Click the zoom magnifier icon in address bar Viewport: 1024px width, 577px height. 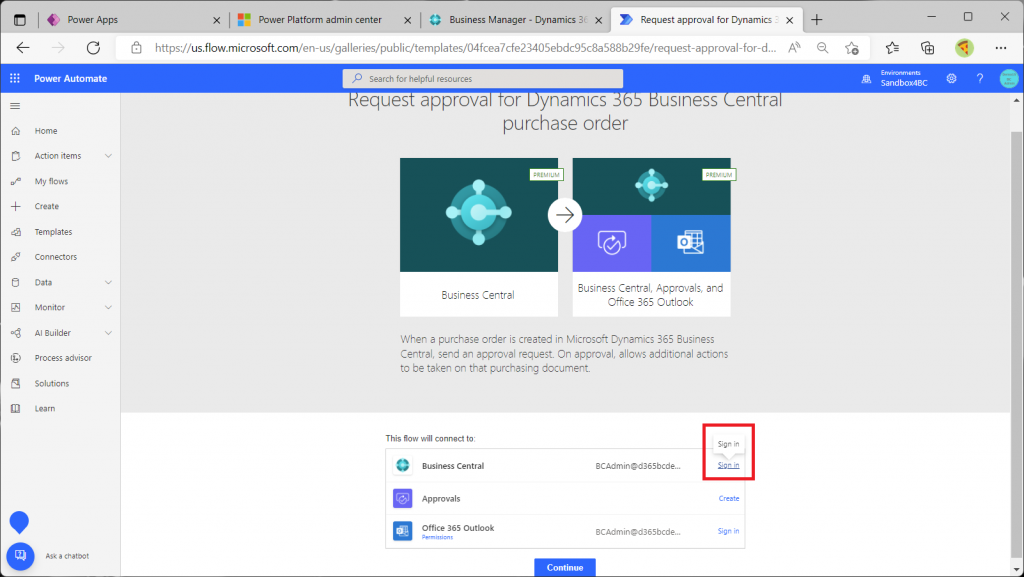822,48
